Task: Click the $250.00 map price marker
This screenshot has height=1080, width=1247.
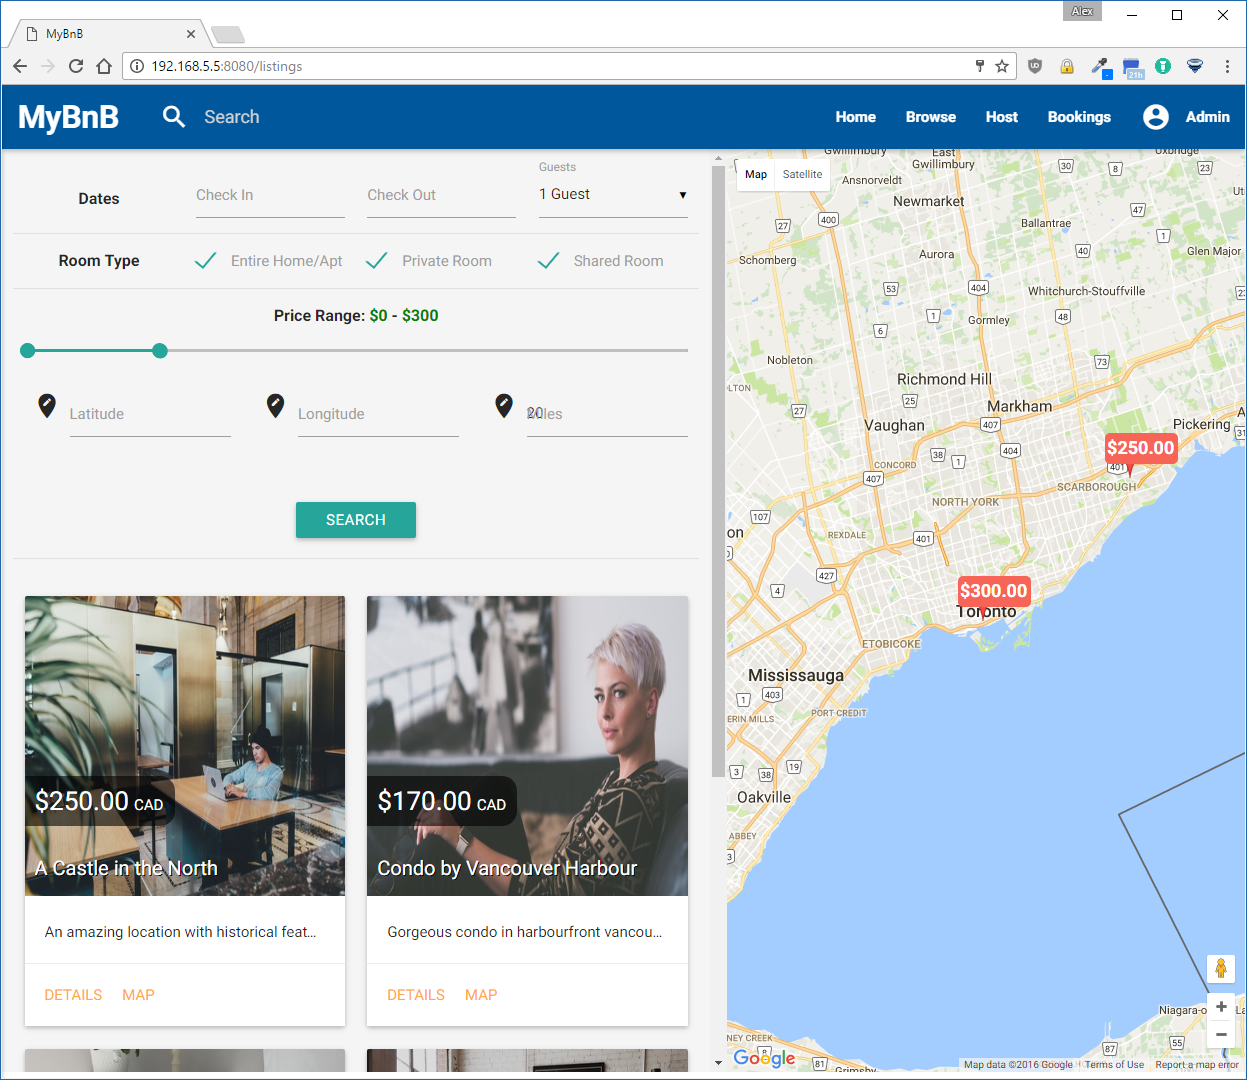Action: tap(1140, 448)
